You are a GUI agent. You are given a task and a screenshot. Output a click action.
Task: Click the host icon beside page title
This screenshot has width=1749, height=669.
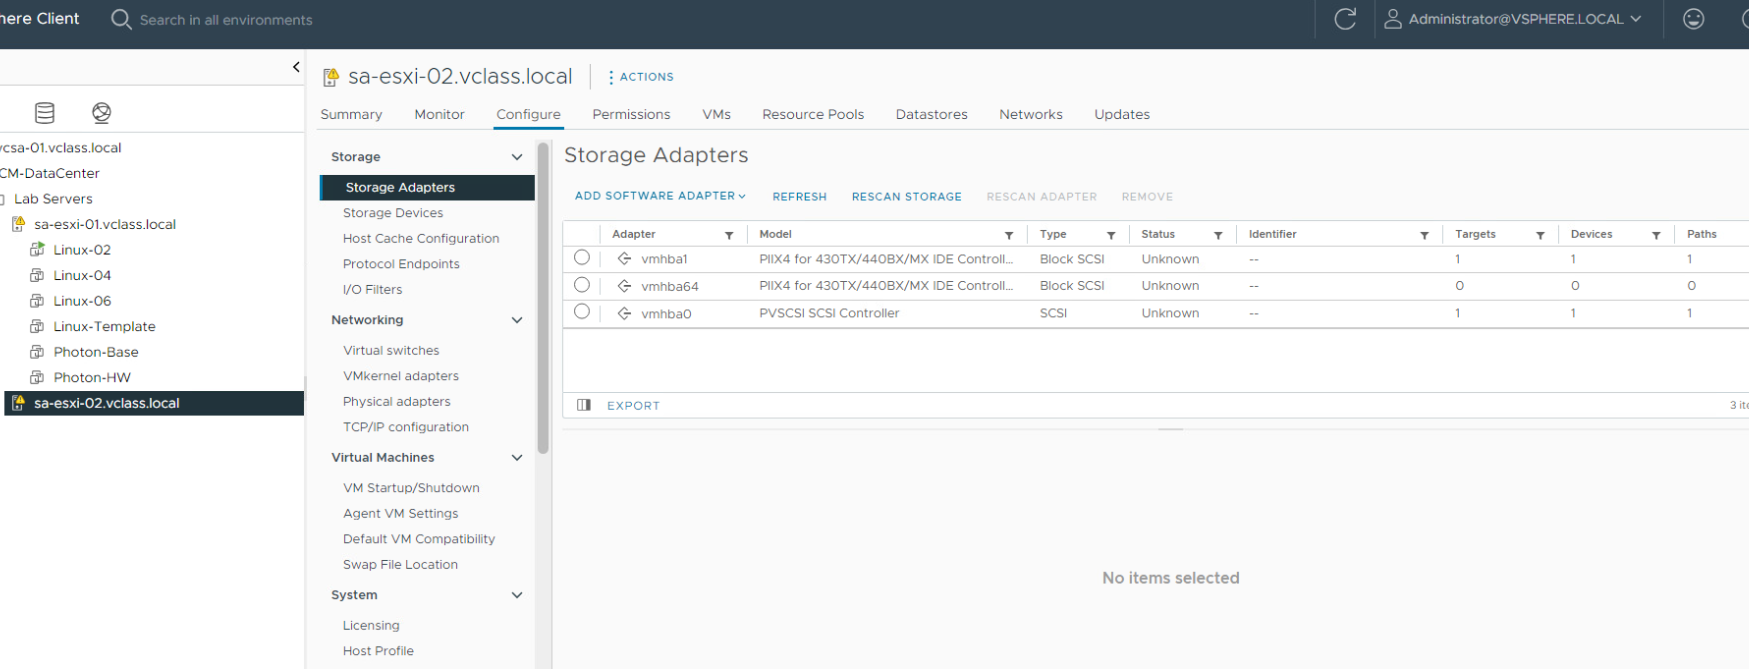pos(331,77)
